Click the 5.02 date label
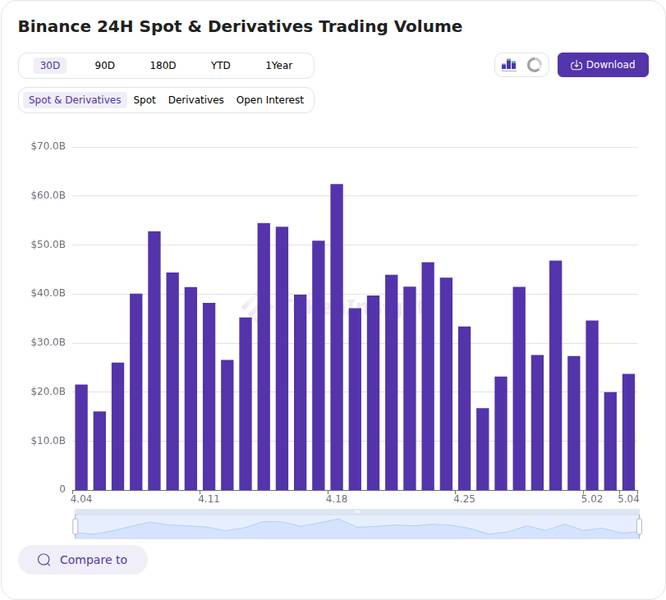This screenshot has width=666, height=600. tap(592, 499)
